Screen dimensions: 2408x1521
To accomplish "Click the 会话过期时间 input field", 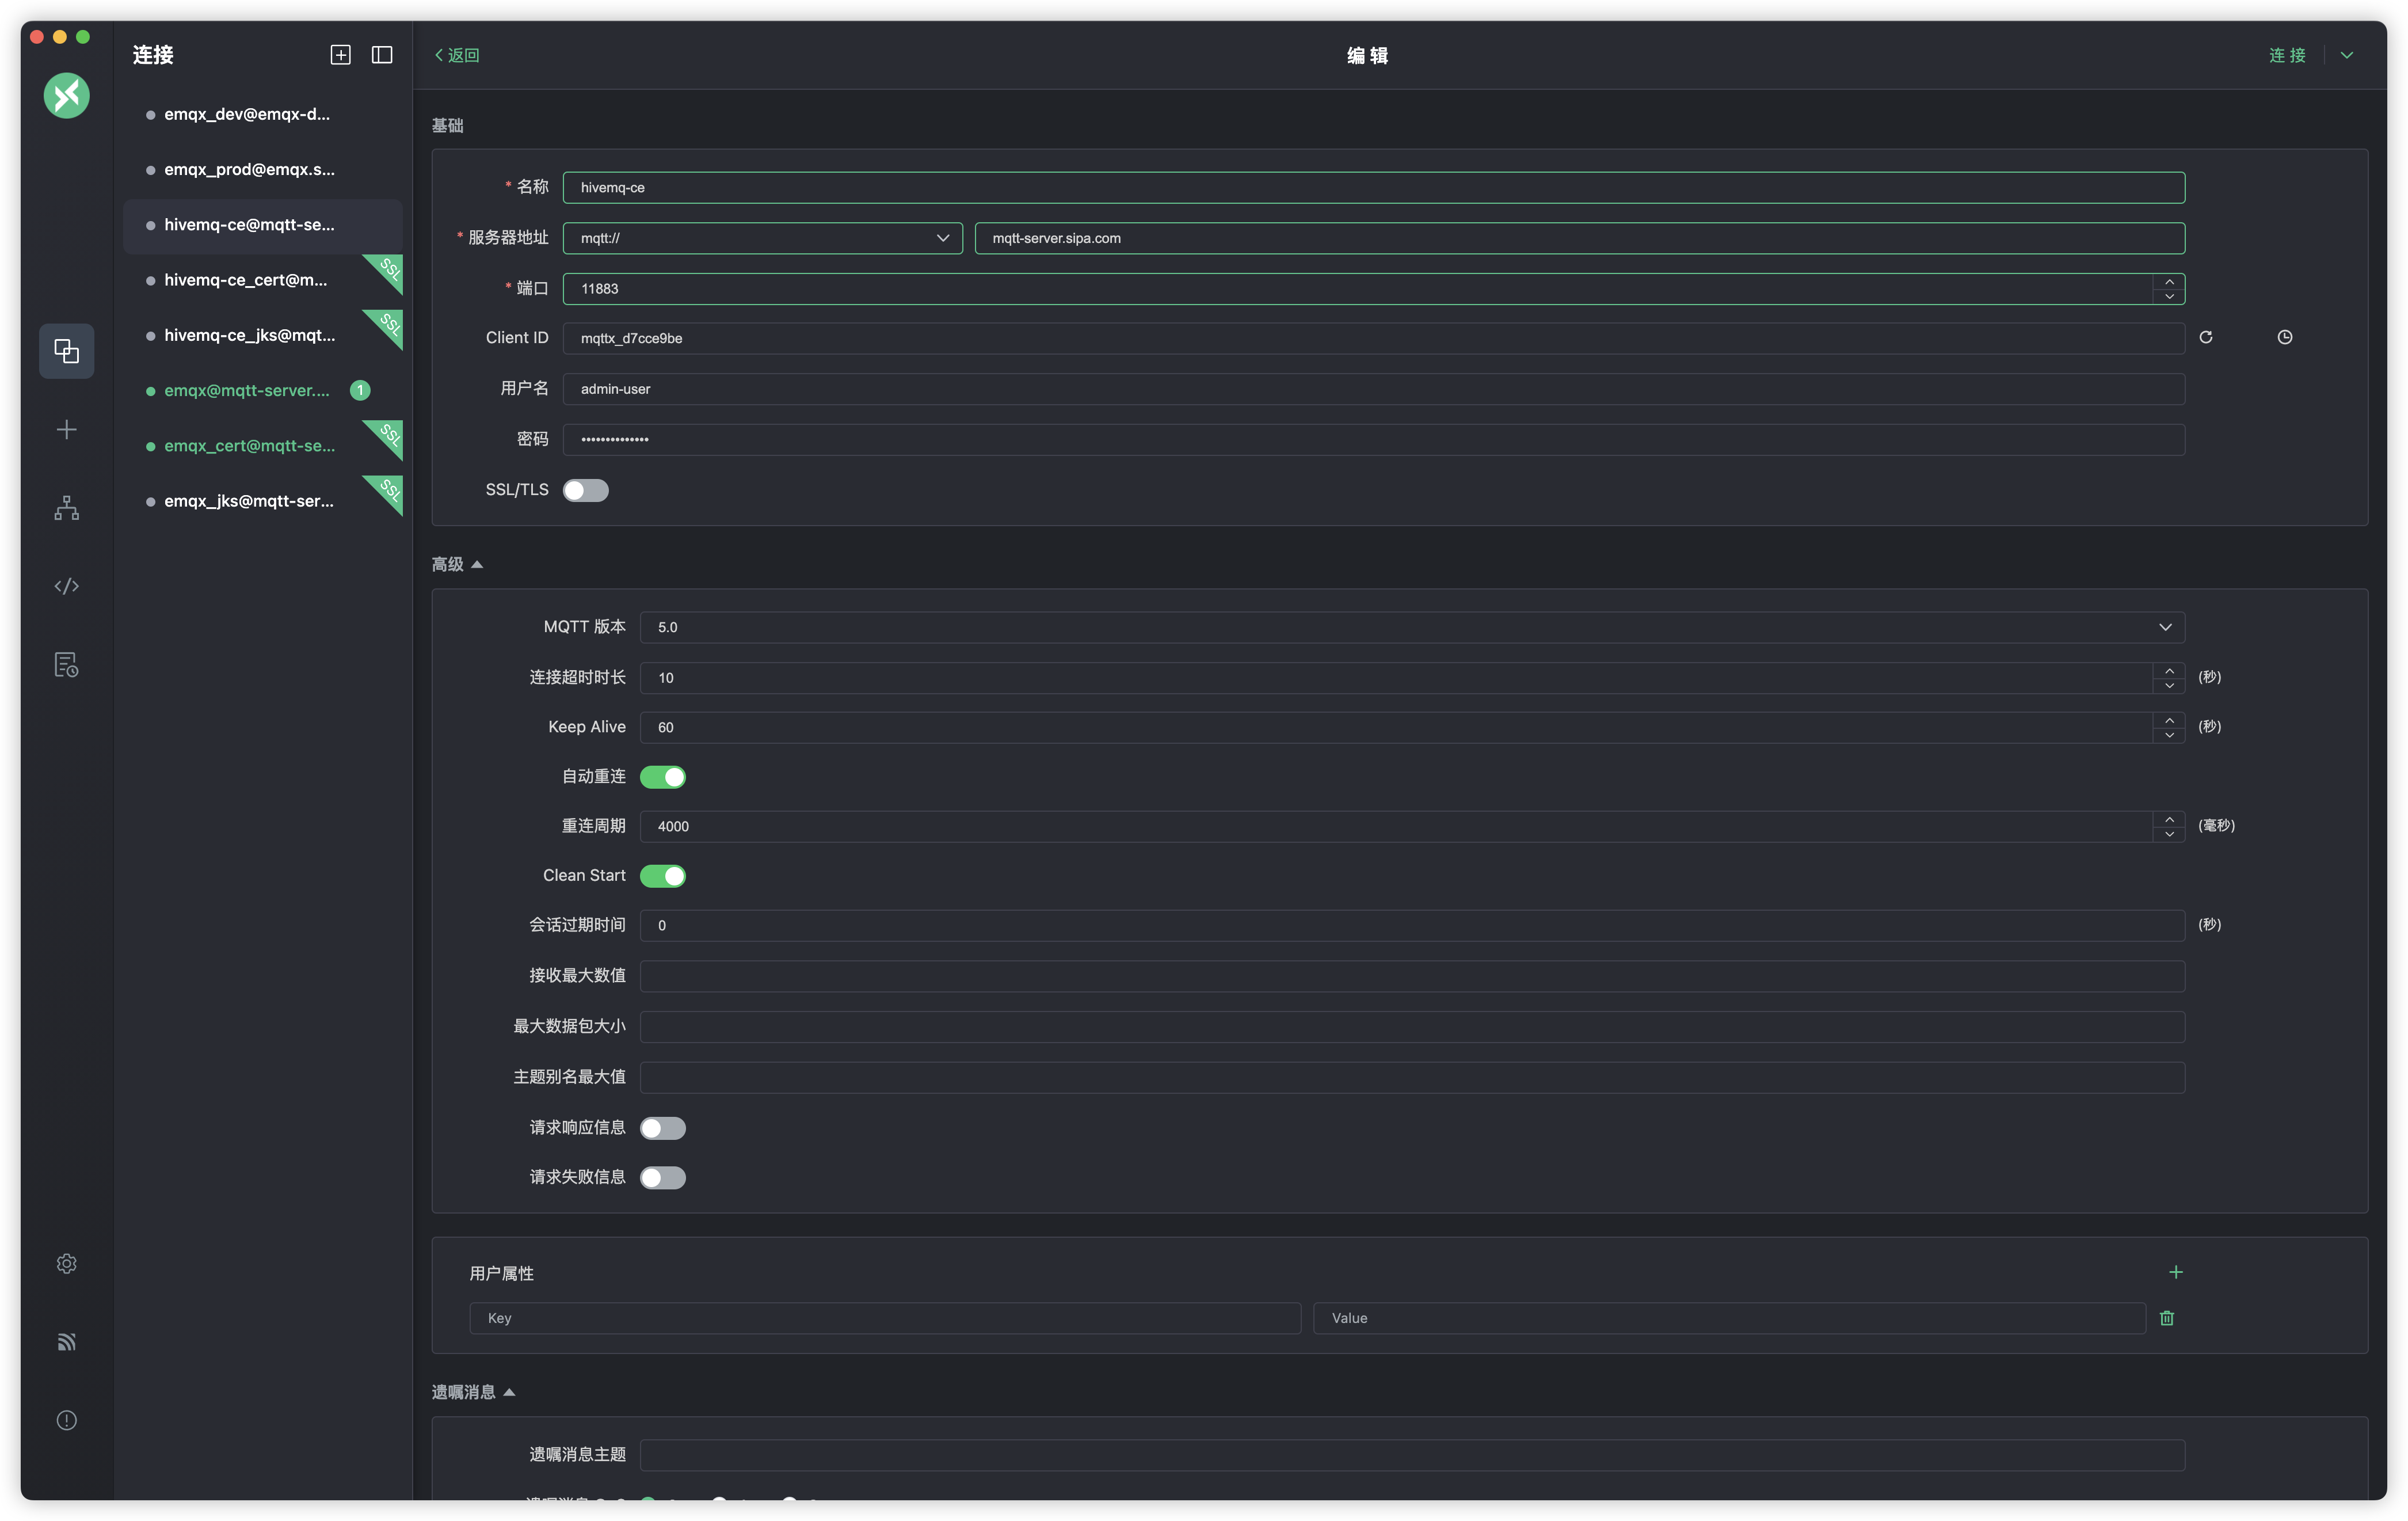I will pyautogui.click(x=1412, y=926).
